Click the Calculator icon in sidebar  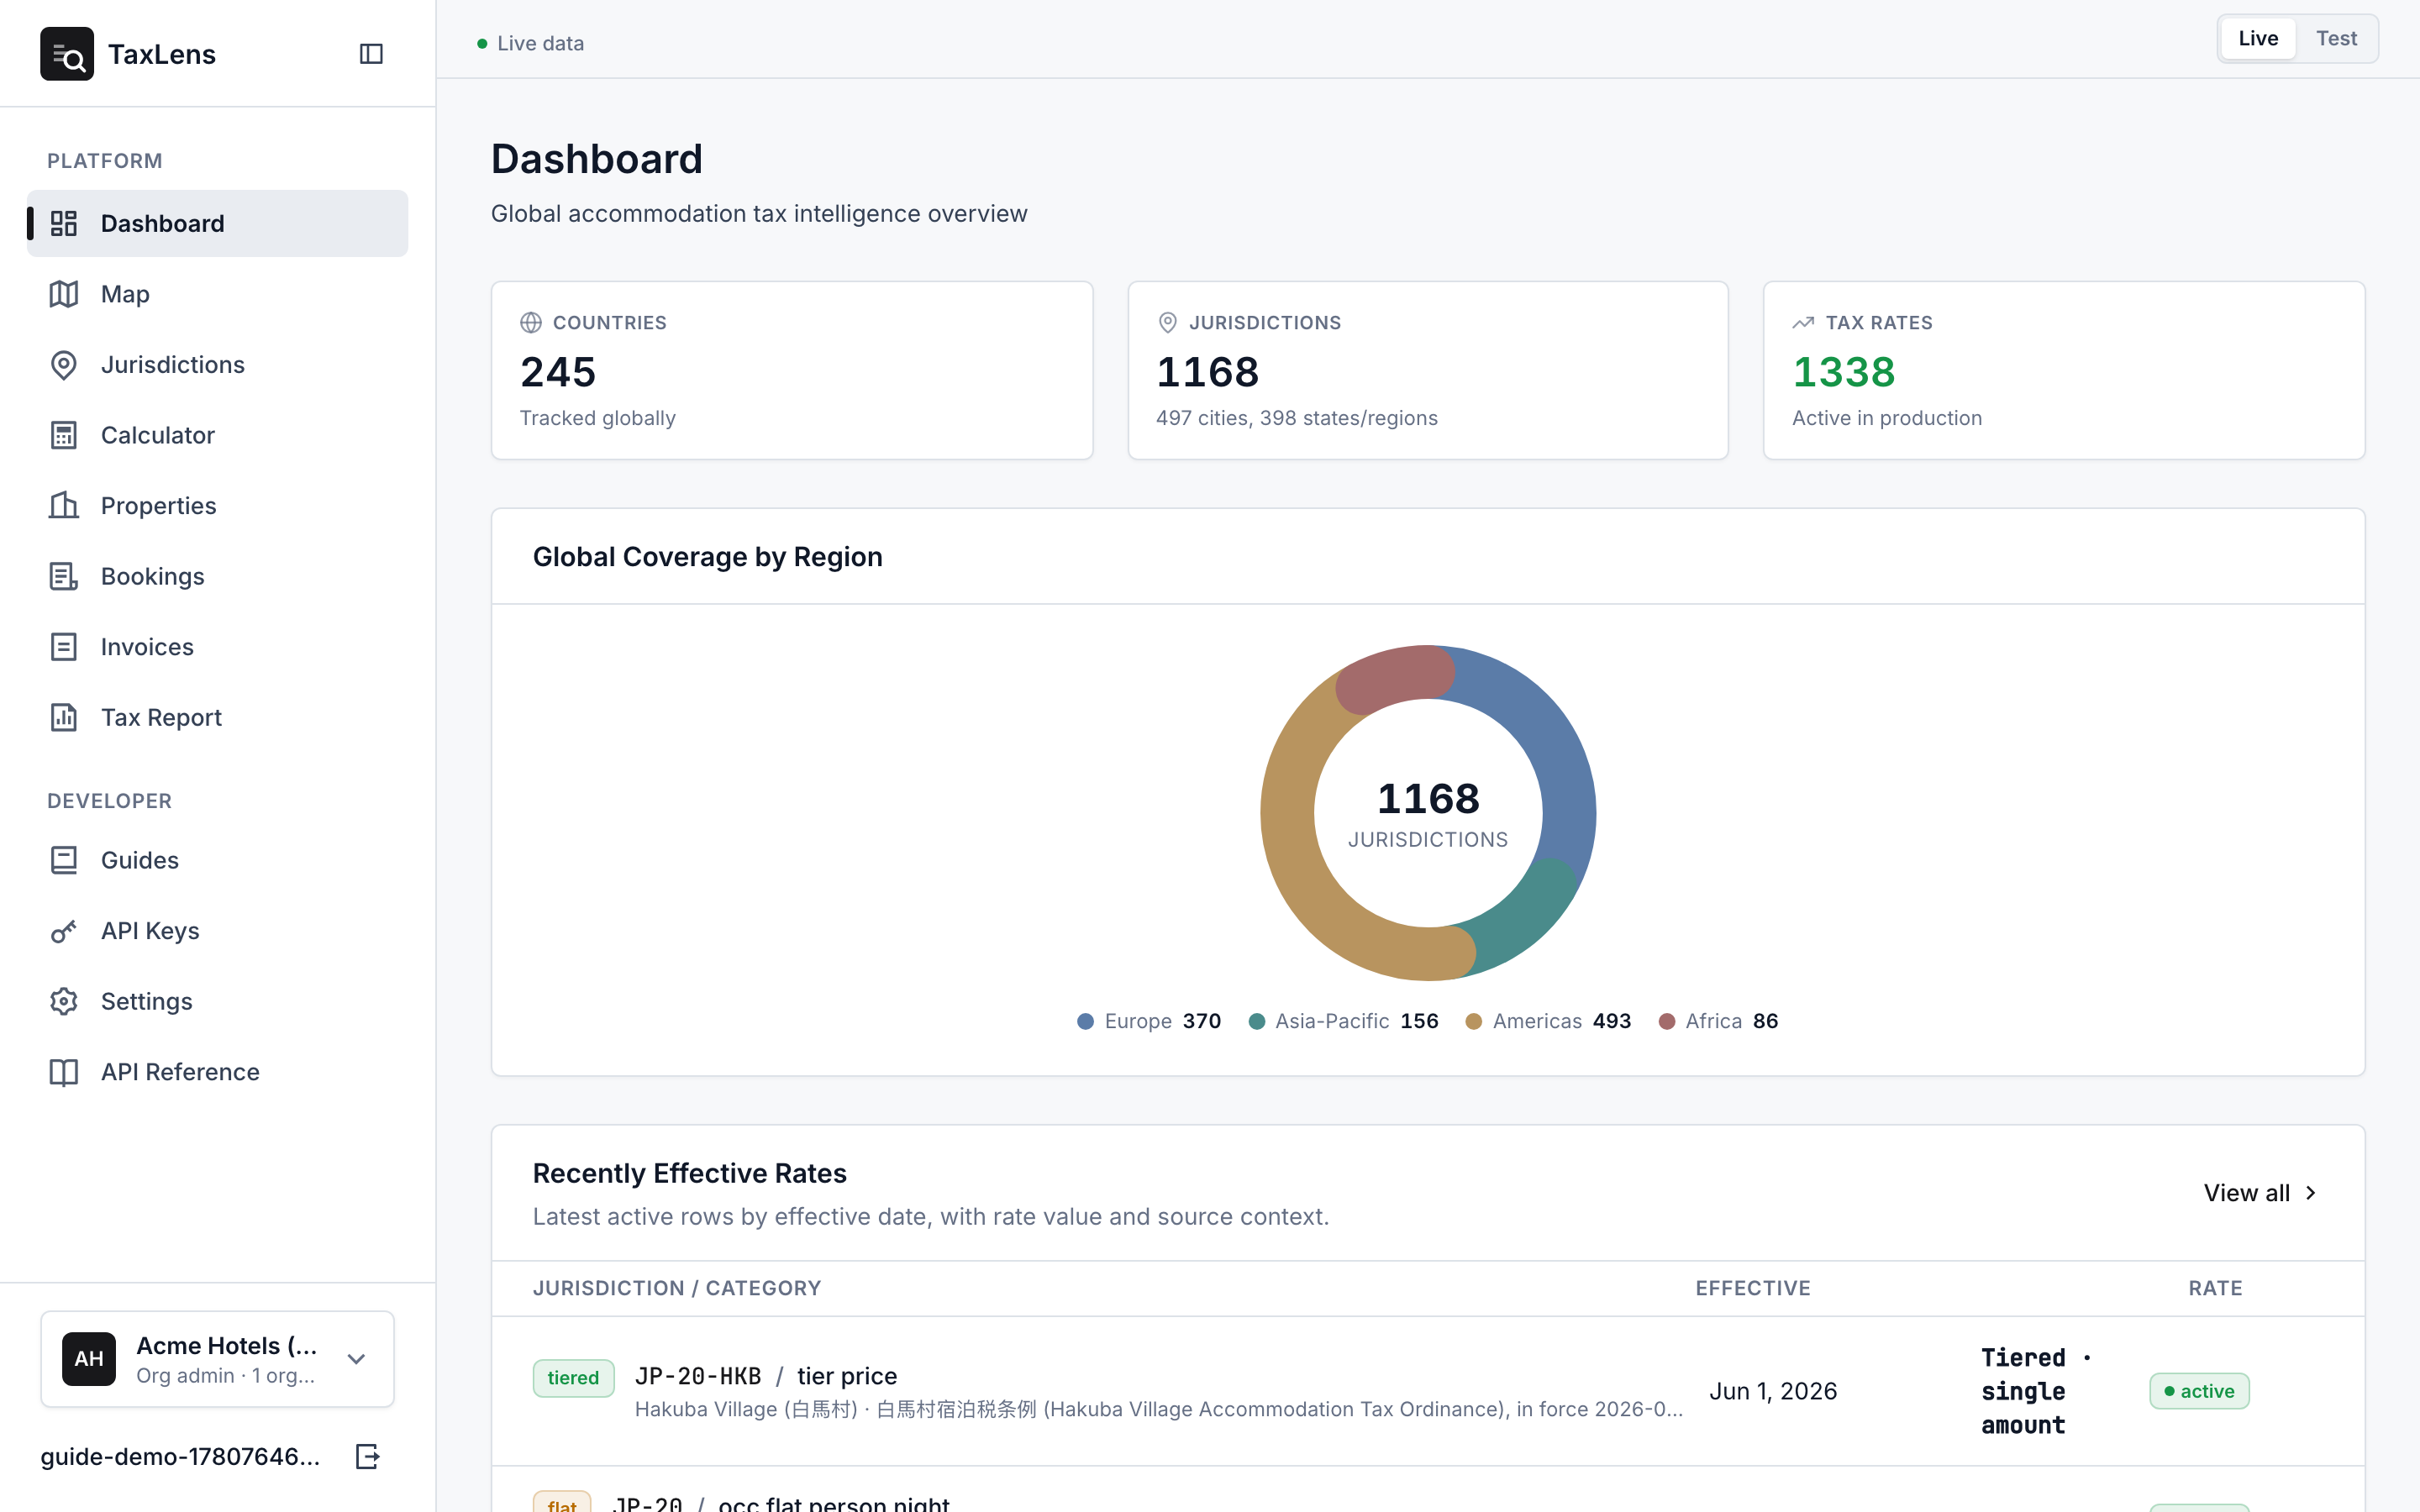click(x=64, y=435)
